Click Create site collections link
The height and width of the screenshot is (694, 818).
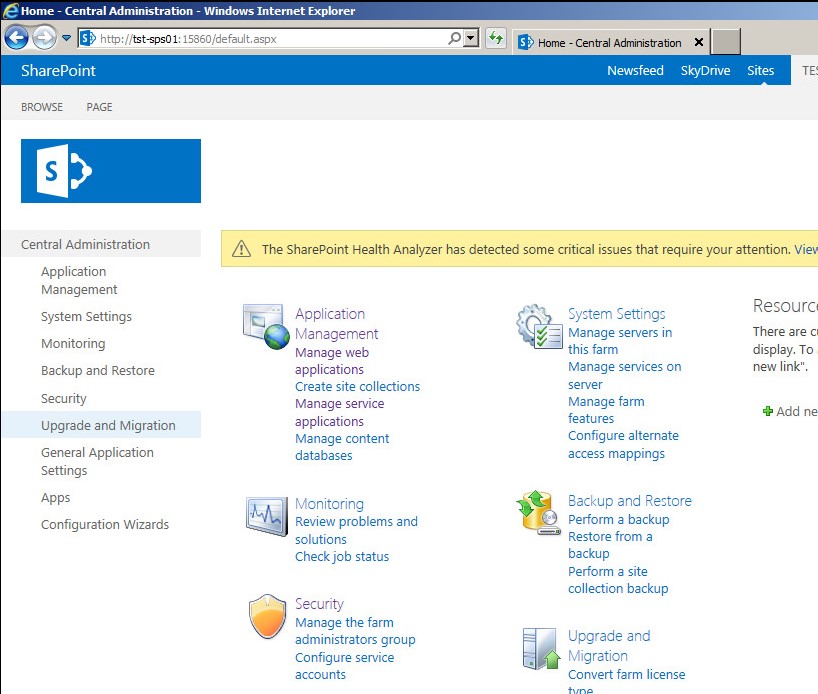[357, 387]
